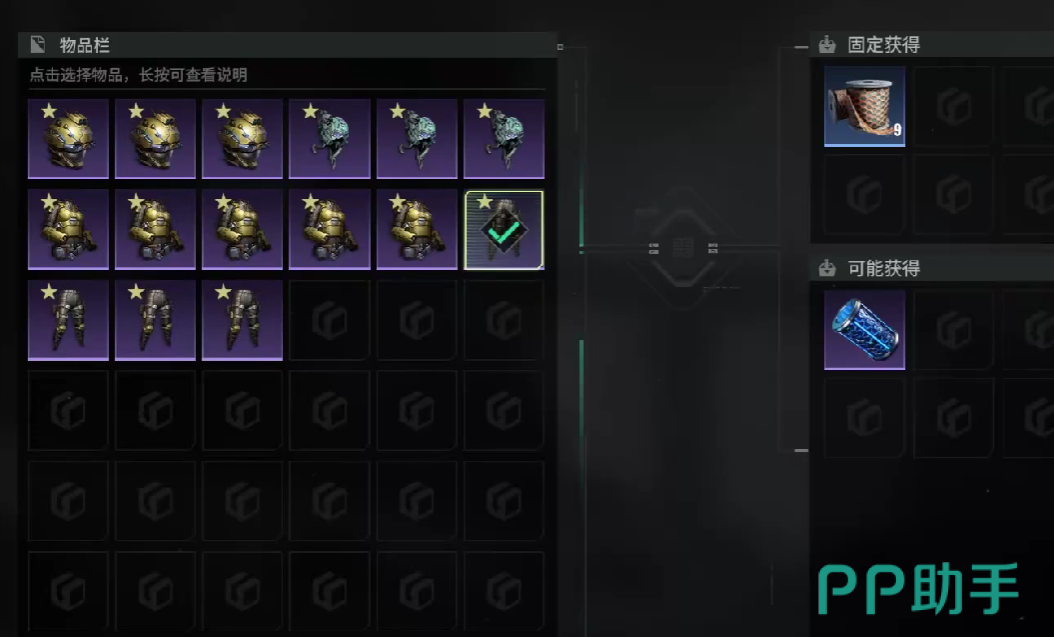Click the first empty slot beside leg armor
Image resolution: width=1054 pixels, height=637 pixels.
pos(329,321)
